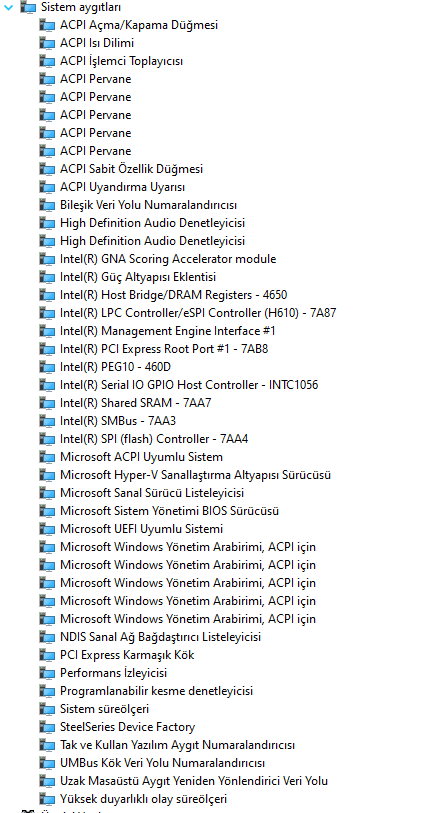The image size is (428, 813).
Task: Click the icon beside Intel(R) PEG10 - 460D
Action: (x=47, y=367)
